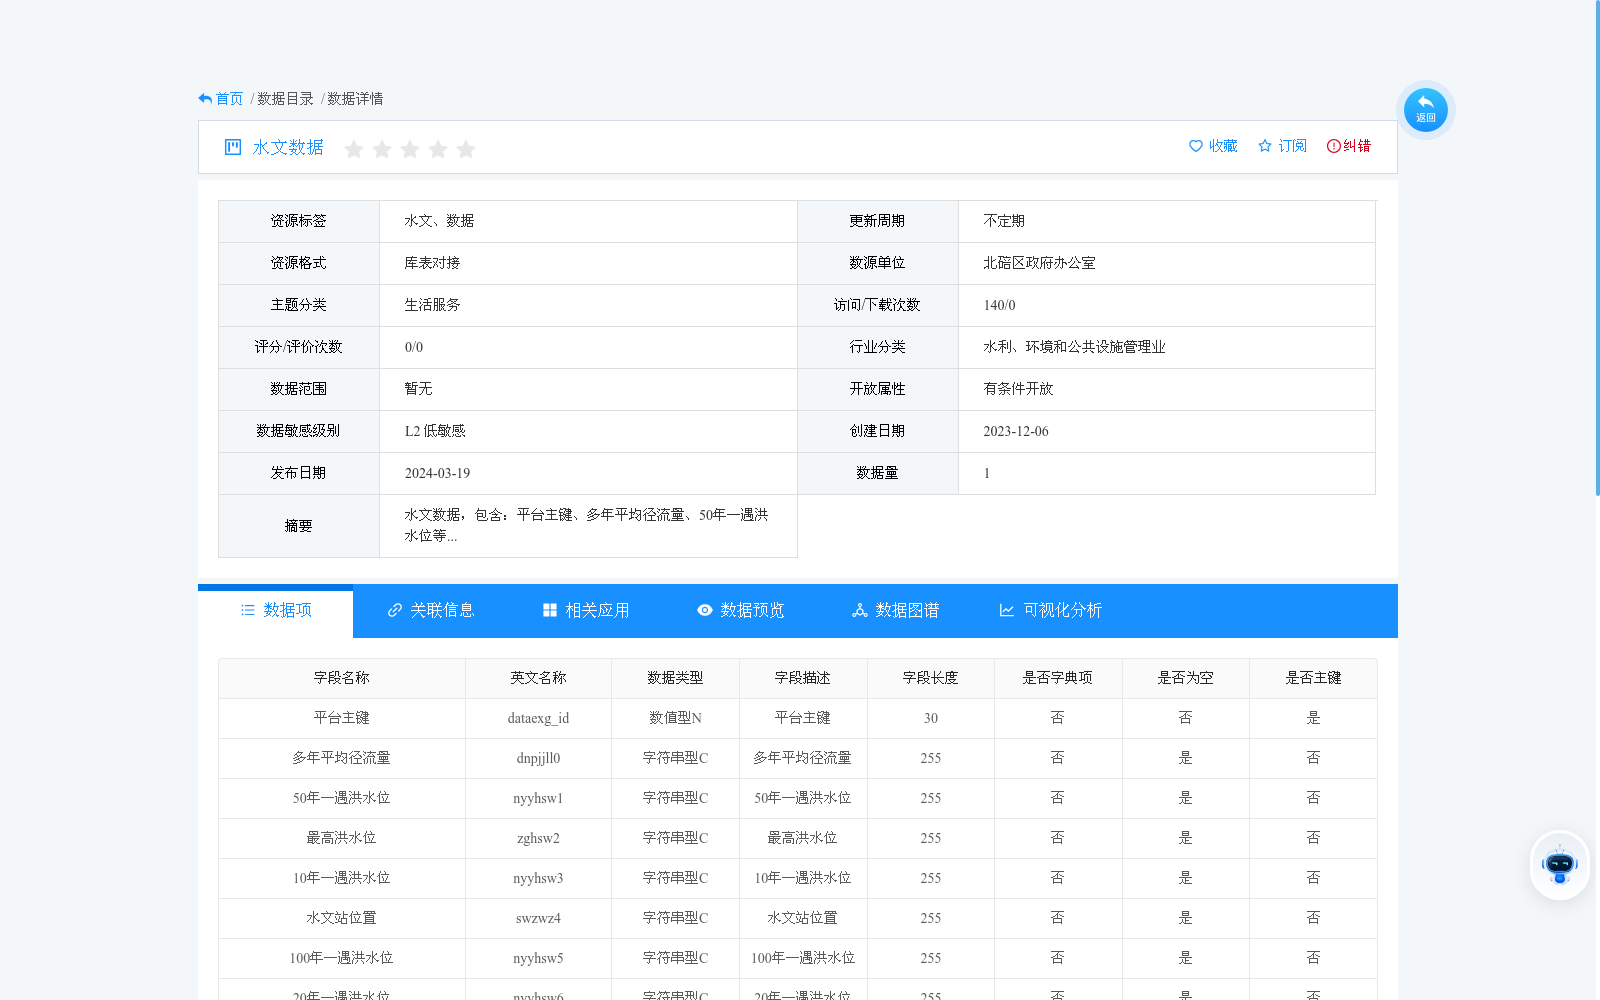Rate five stars for 水文数据
Screen dimensions: 1600x1000
(x=466, y=149)
